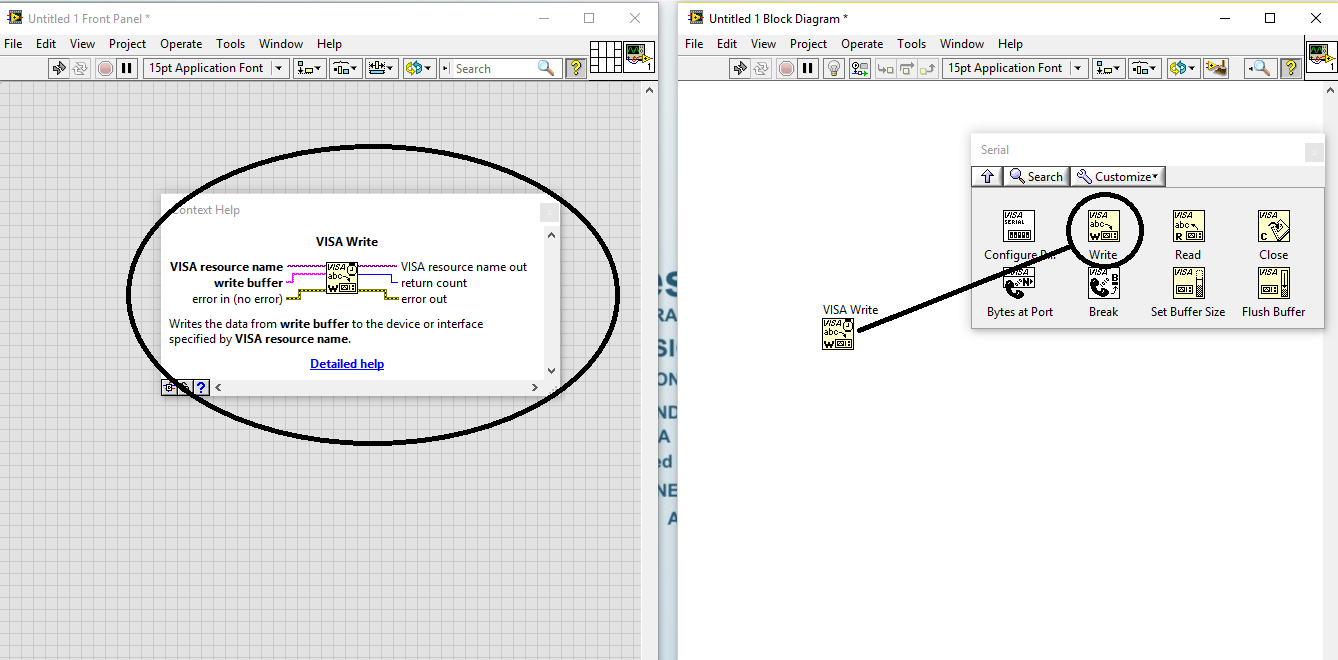
Task: Open Window menu in Front Panel window
Action: point(281,44)
